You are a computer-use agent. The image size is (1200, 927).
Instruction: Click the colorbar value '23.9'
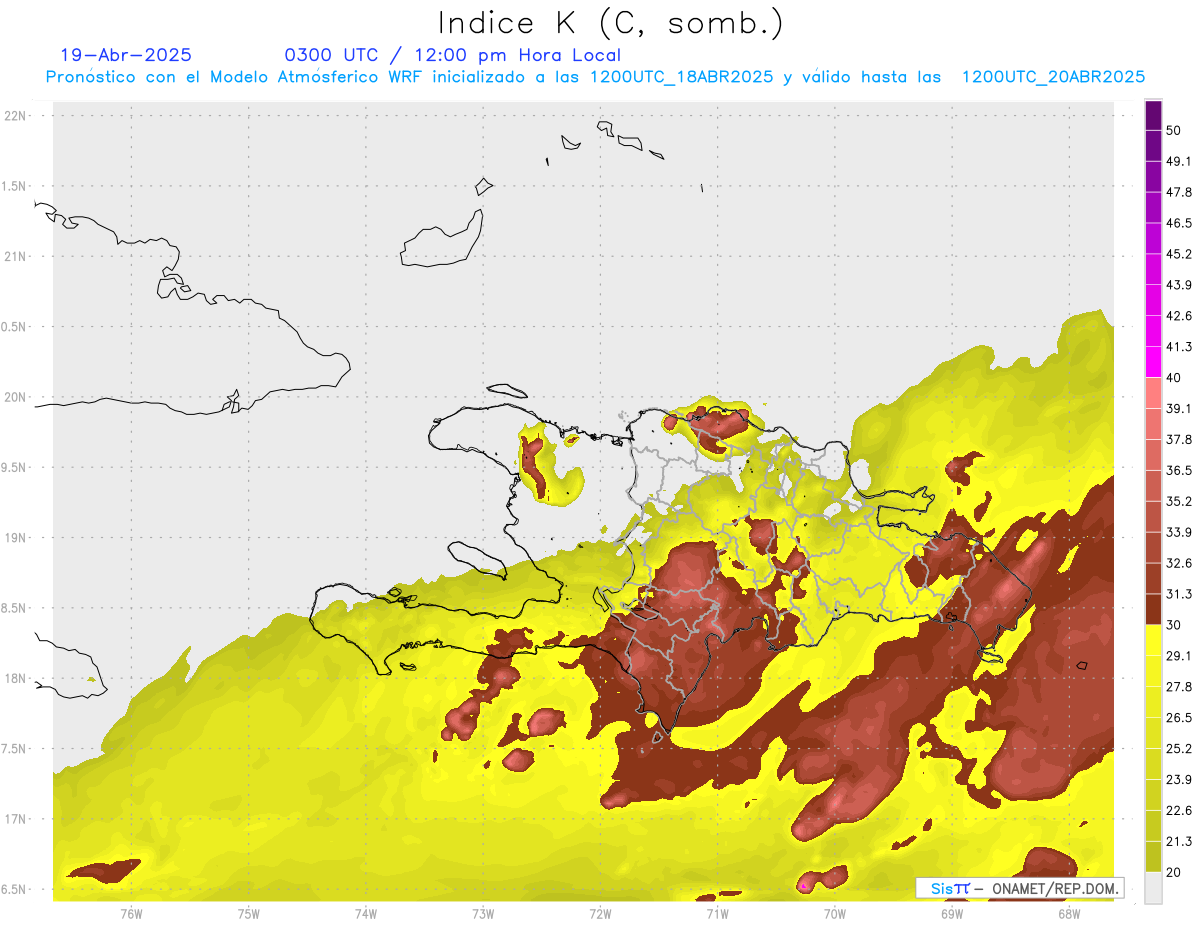1179,780
